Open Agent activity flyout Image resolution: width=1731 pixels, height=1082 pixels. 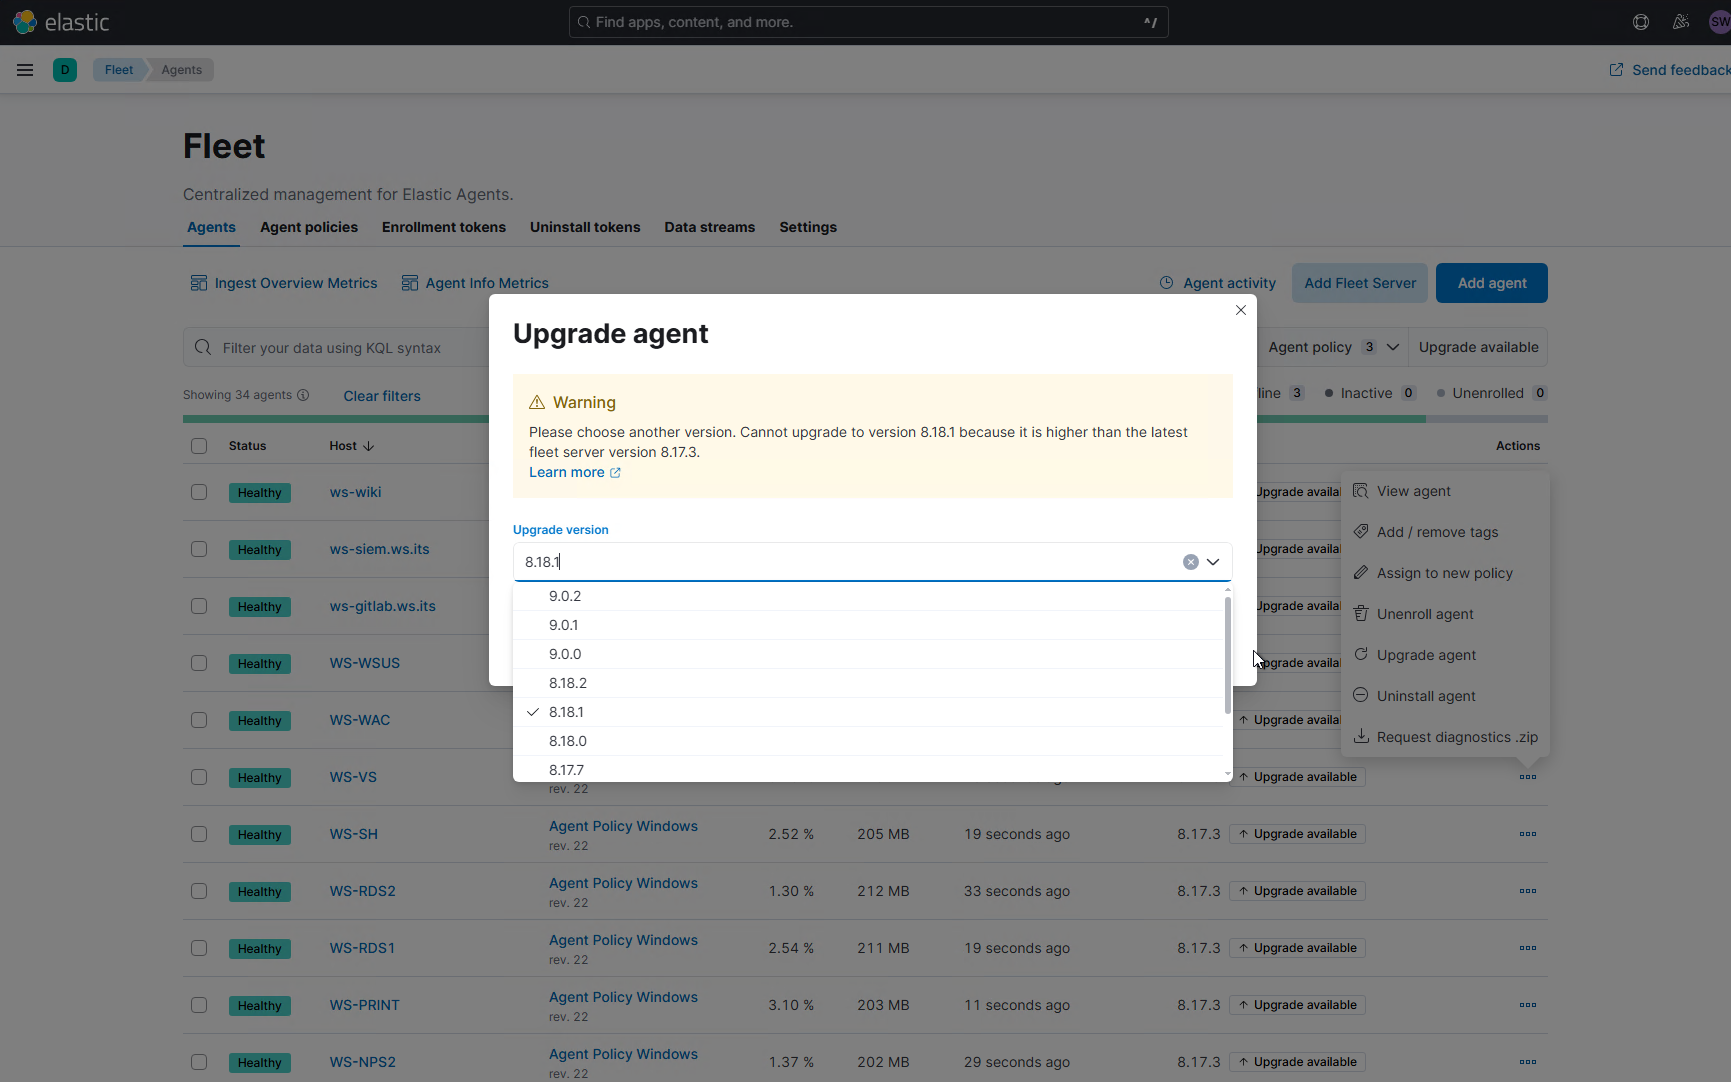(1218, 283)
